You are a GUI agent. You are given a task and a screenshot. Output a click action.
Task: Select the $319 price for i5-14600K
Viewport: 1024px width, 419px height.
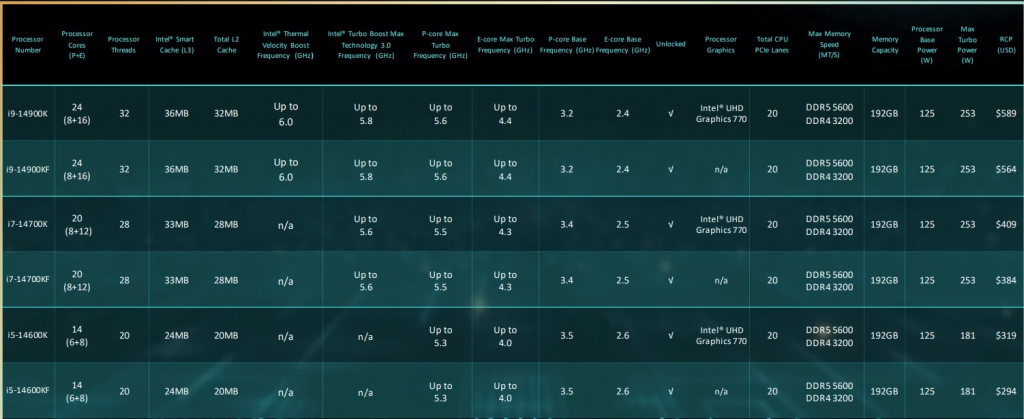tap(1006, 335)
